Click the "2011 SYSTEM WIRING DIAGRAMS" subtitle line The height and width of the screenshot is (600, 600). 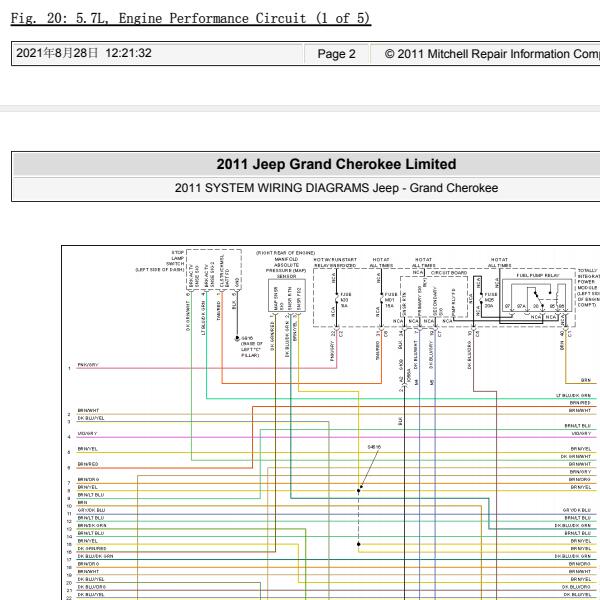[x=336, y=188]
